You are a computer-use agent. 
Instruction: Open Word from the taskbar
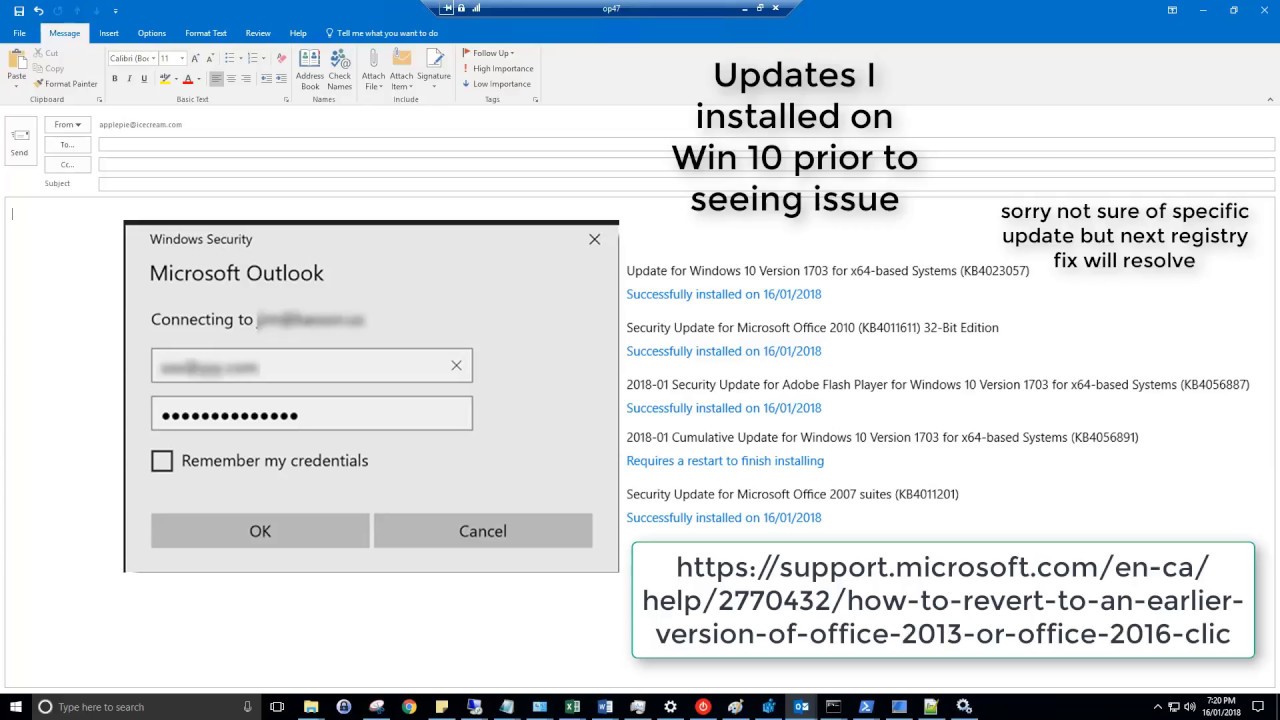[x=605, y=707]
